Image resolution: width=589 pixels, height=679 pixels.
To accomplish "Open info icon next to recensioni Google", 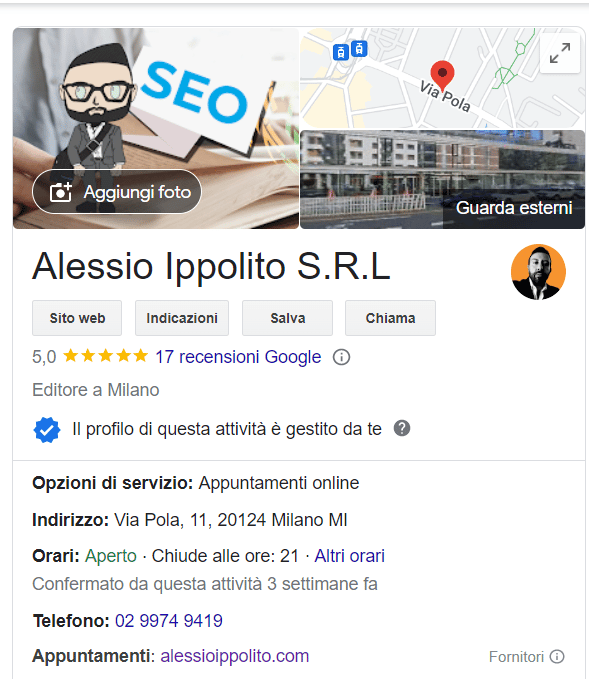I will coord(341,357).
